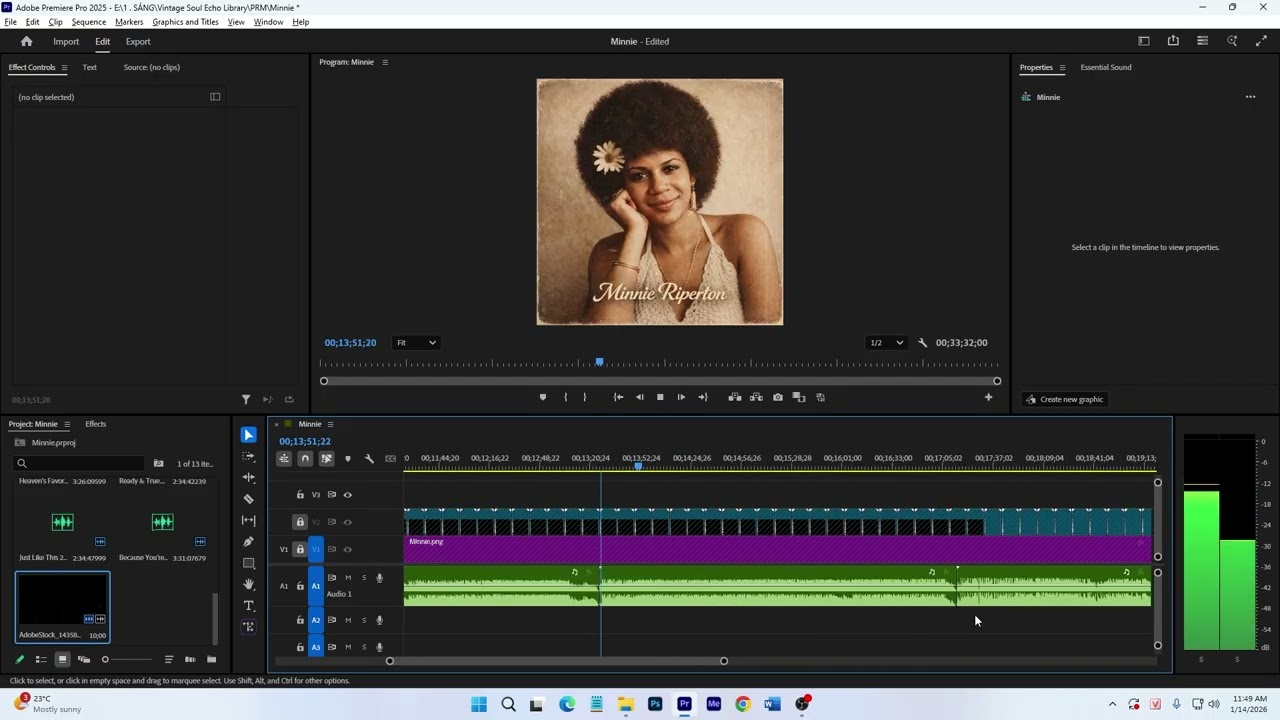1280x720 pixels.
Task: Open Graphics and Titles menu
Action: [185, 22]
